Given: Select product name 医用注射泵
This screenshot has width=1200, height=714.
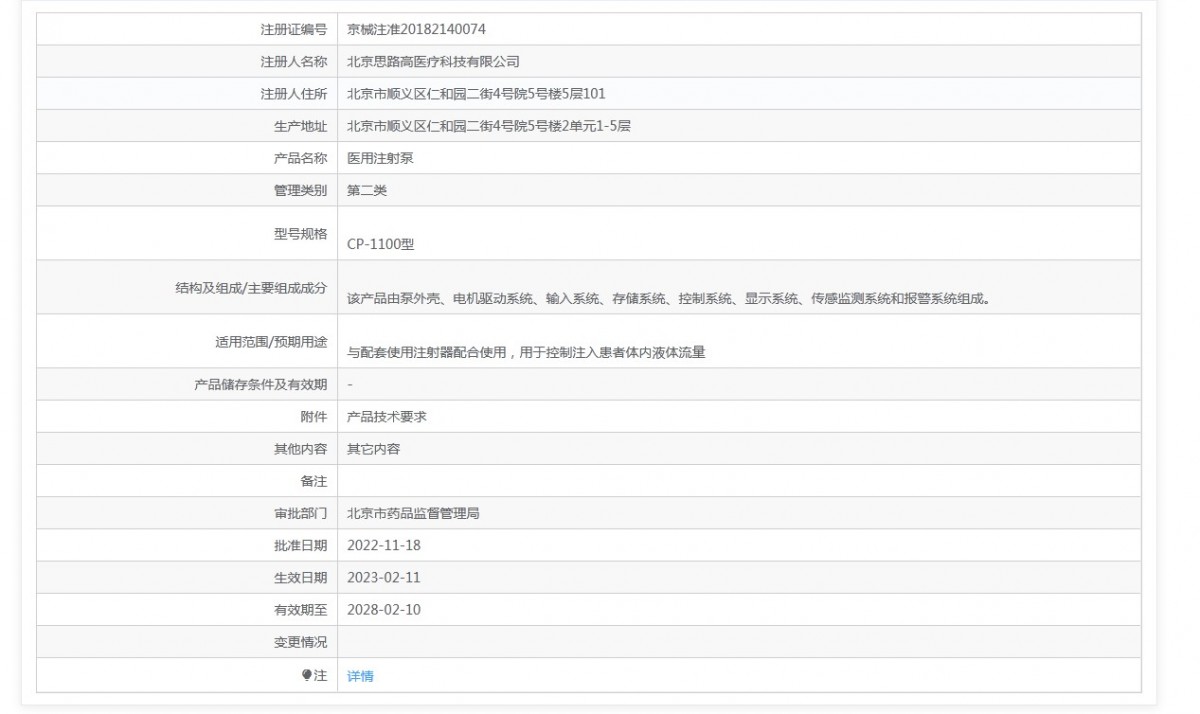Looking at the screenshot, I should [380, 158].
